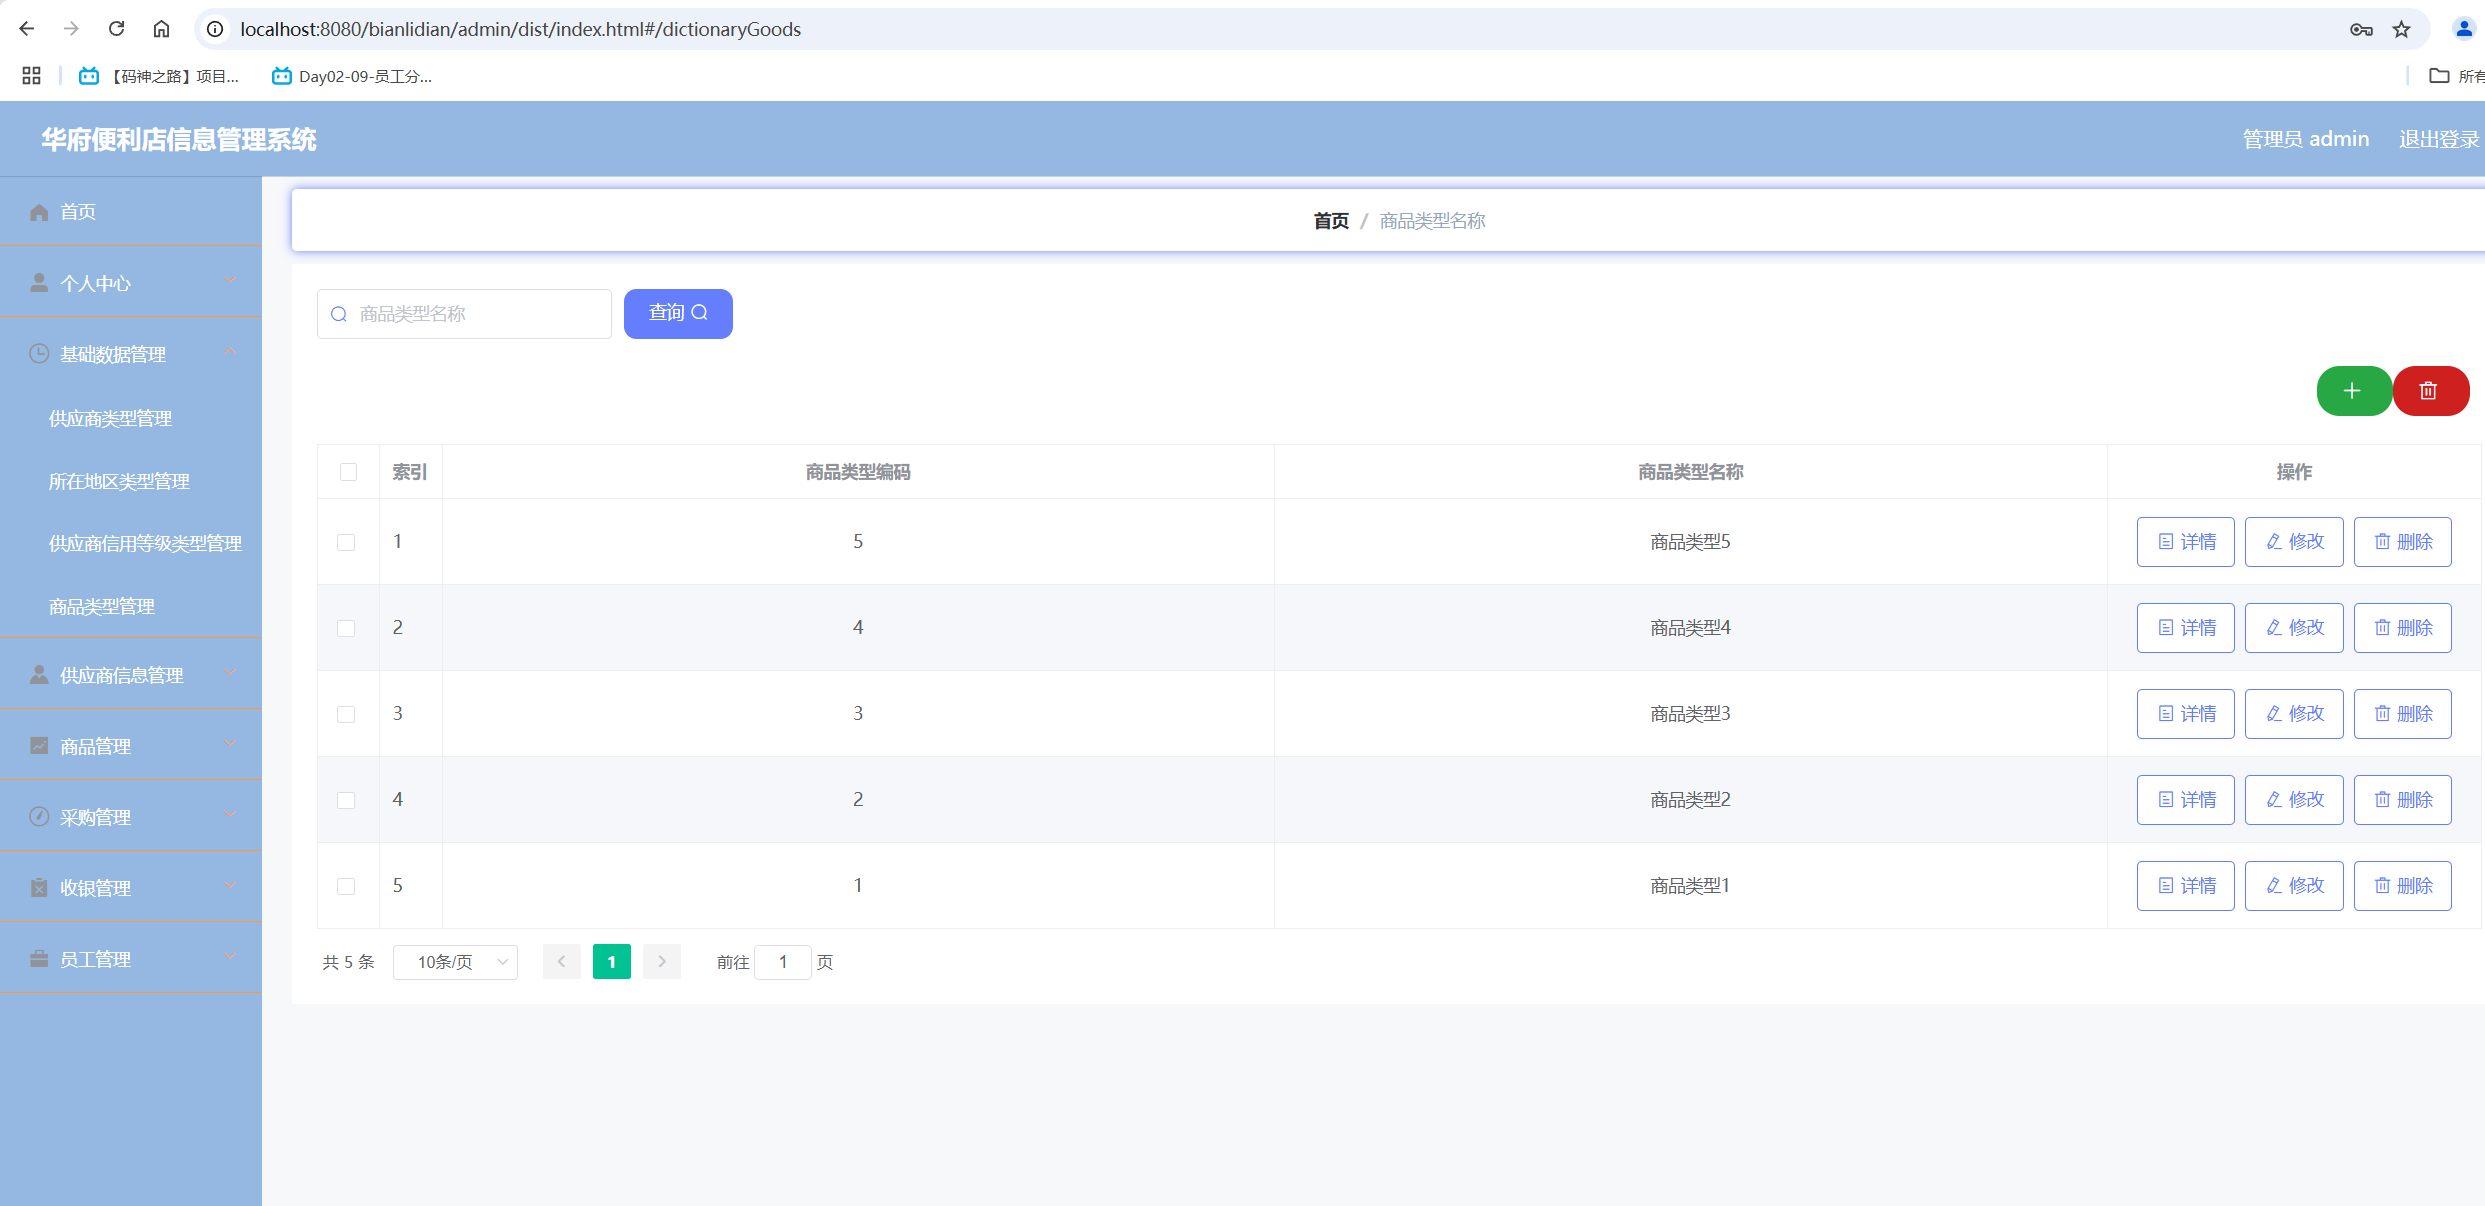Click the clock icon beside 基础数据管理

[x=39, y=354]
